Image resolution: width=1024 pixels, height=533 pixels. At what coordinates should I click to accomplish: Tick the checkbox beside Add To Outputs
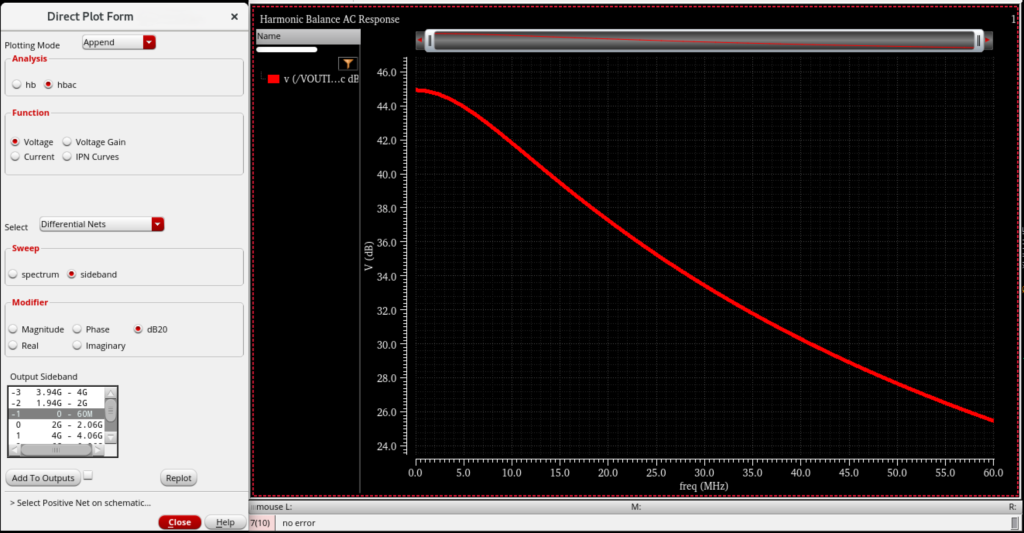(88, 476)
